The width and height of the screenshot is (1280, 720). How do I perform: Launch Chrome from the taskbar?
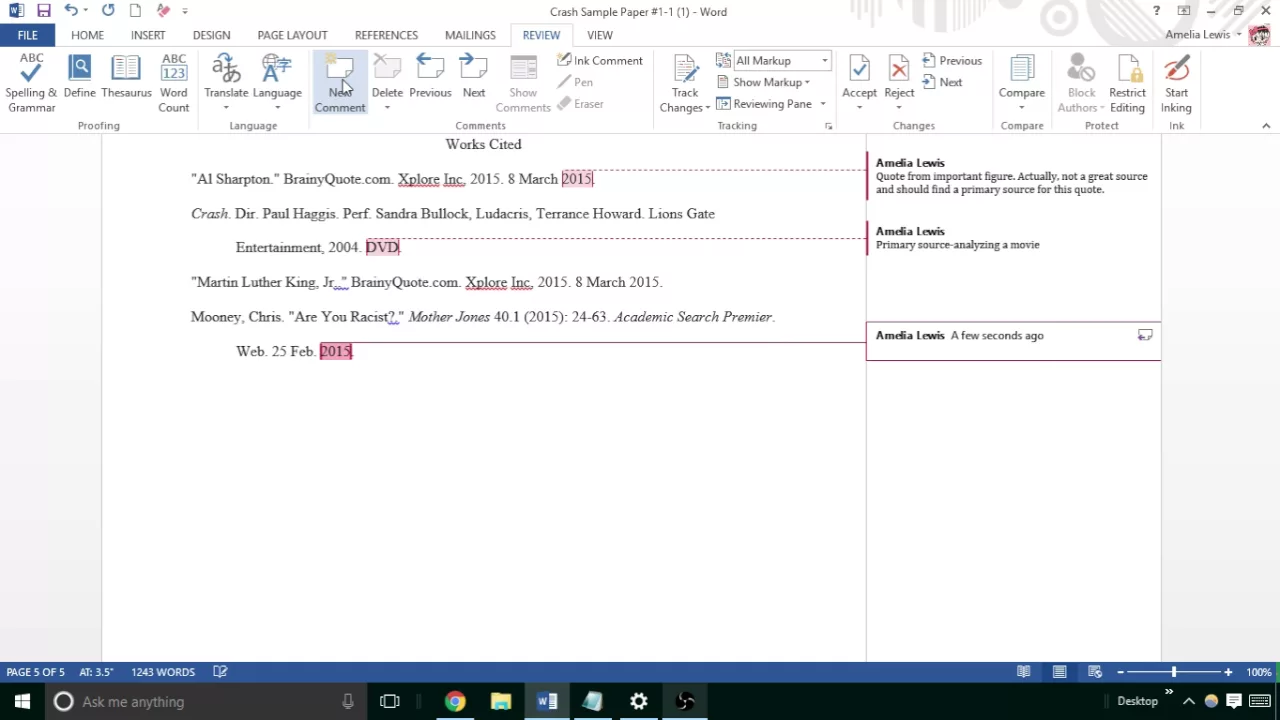tap(455, 701)
